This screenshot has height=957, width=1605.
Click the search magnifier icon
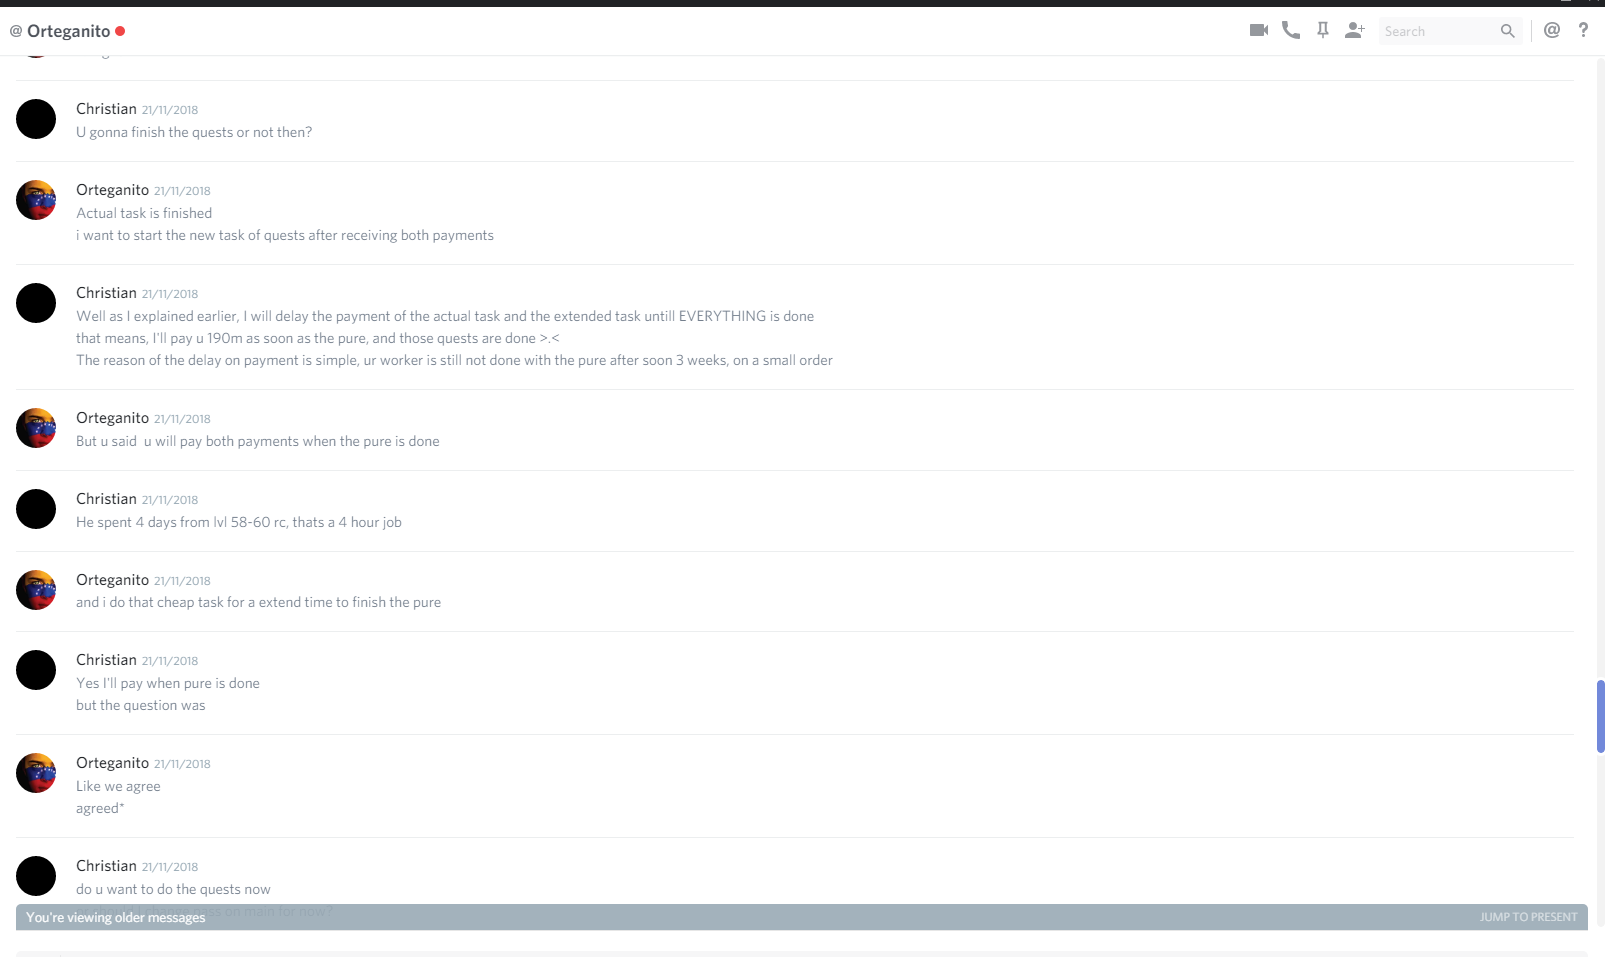point(1508,31)
